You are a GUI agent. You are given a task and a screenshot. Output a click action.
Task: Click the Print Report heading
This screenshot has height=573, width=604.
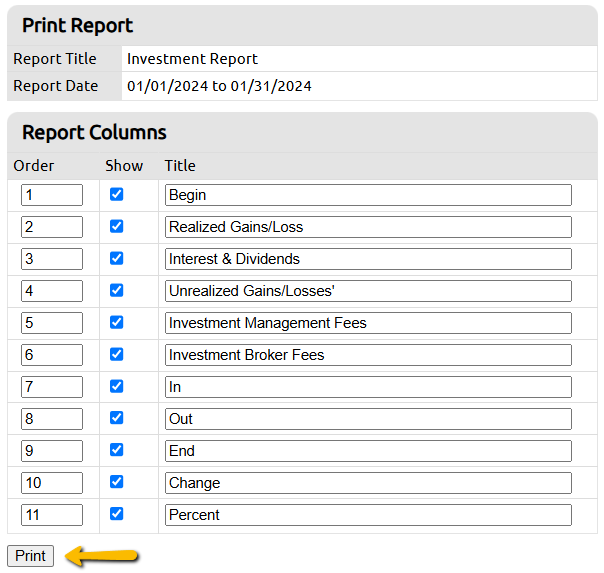tap(77, 26)
